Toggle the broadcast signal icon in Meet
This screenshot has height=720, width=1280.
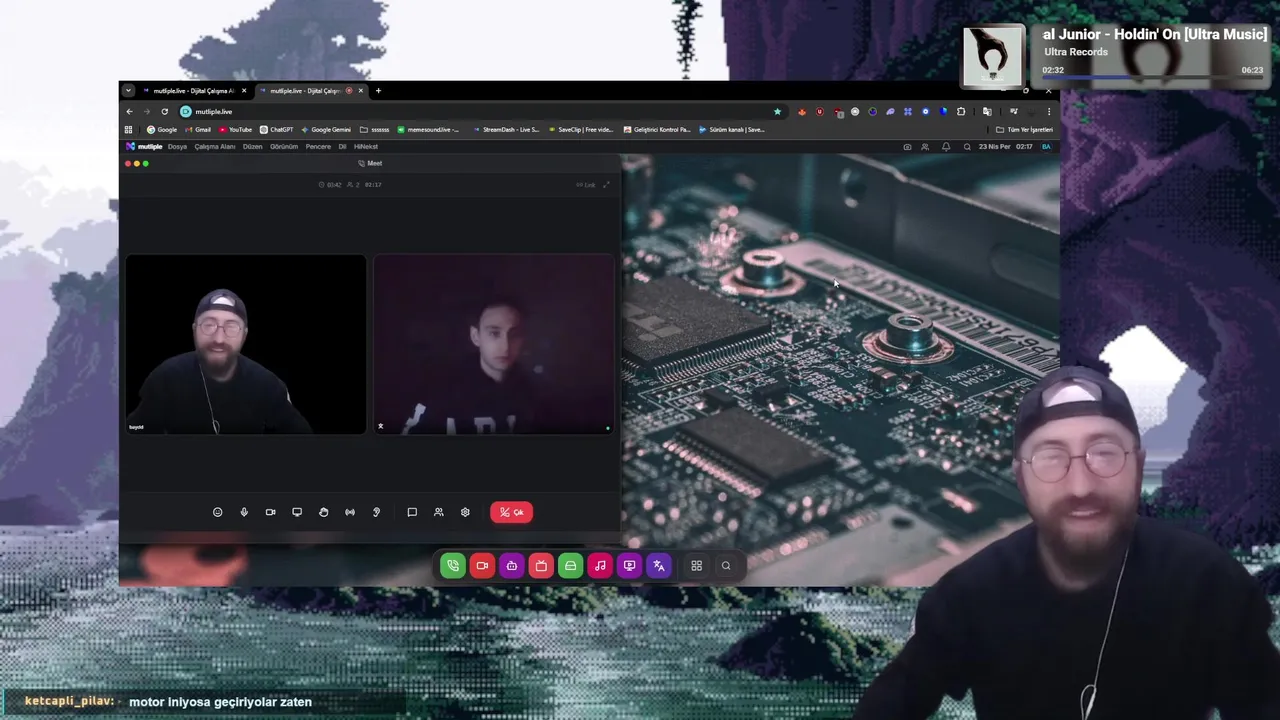pyautogui.click(x=350, y=512)
